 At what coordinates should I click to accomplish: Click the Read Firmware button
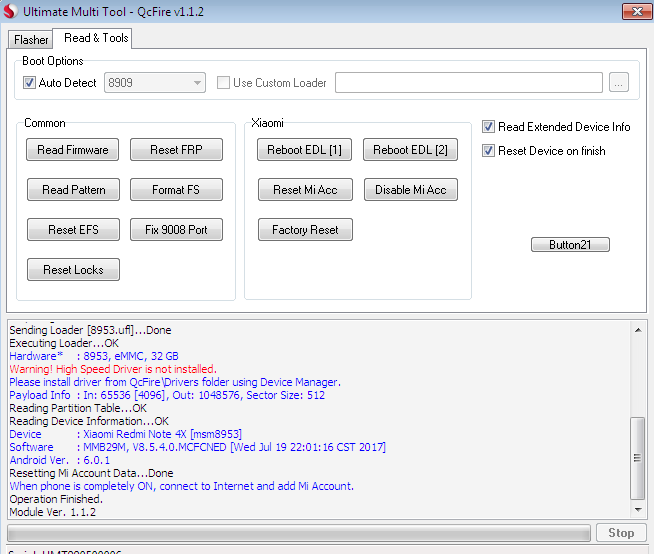[73, 150]
